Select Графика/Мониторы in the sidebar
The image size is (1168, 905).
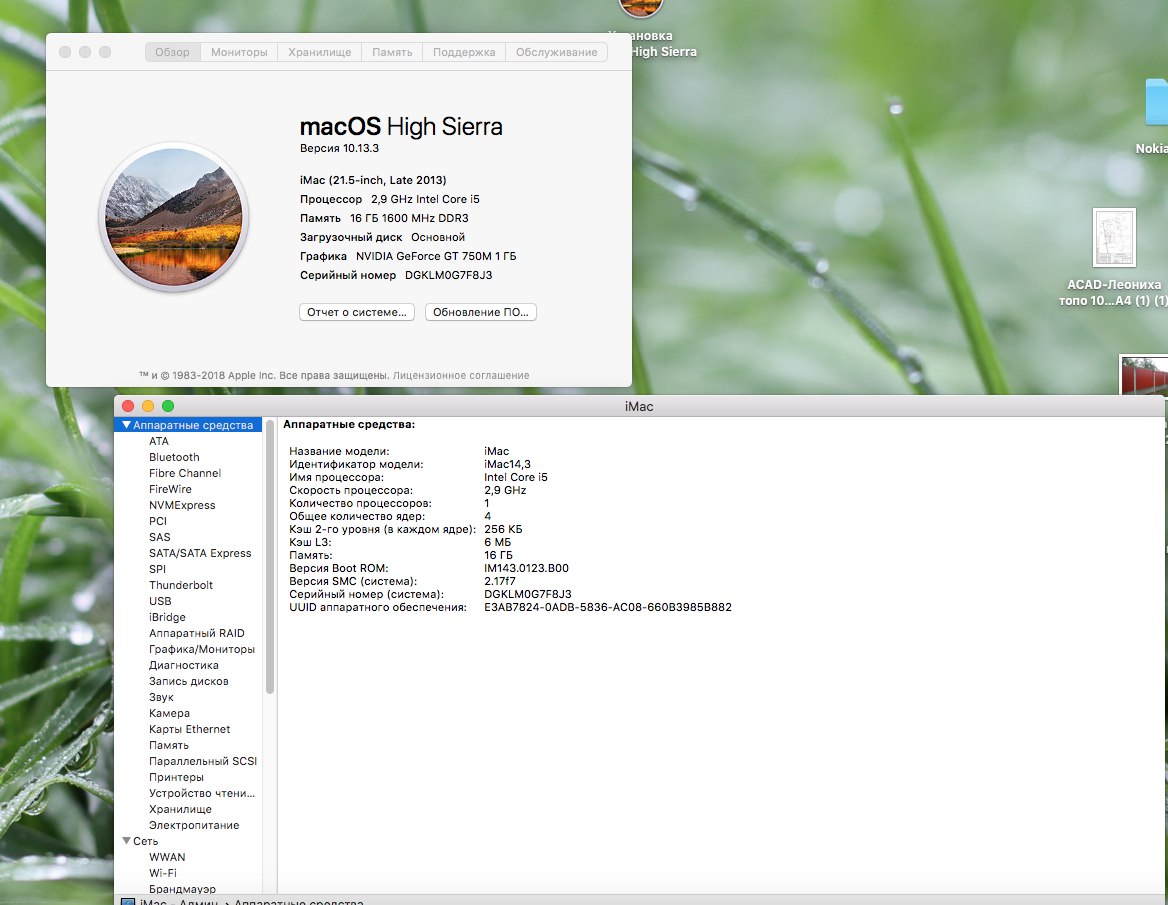coord(202,650)
